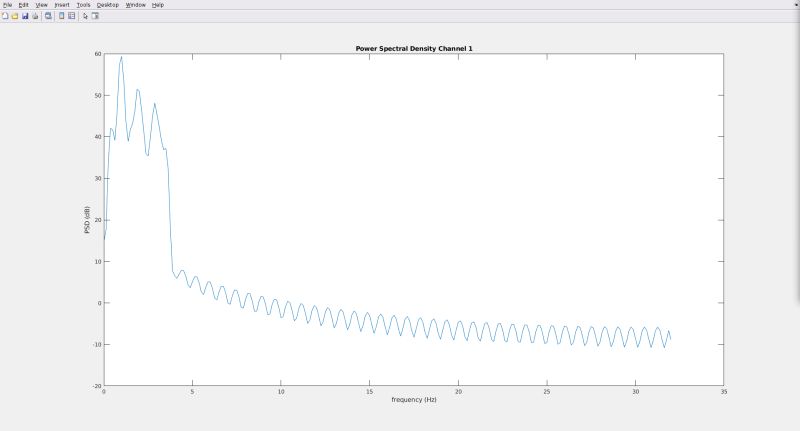Viewport: 800px width, 431px height.
Task: Click the y-axis tick label -20
Action: pyautogui.click(x=97, y=386)
